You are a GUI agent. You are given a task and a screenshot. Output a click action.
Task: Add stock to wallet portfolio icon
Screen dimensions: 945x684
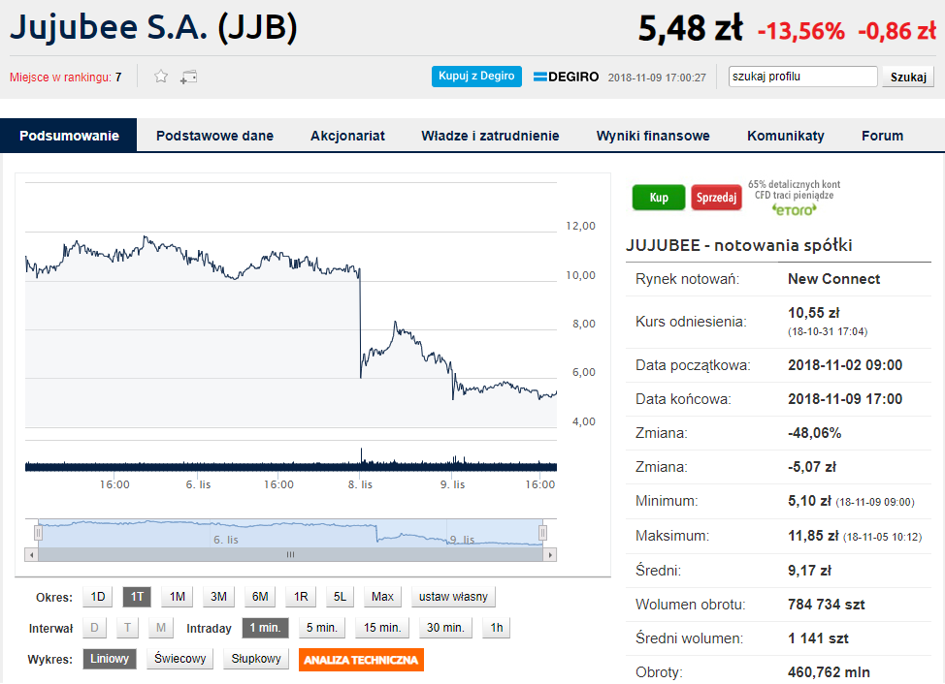pyautogui.click(x=189, y=77)
